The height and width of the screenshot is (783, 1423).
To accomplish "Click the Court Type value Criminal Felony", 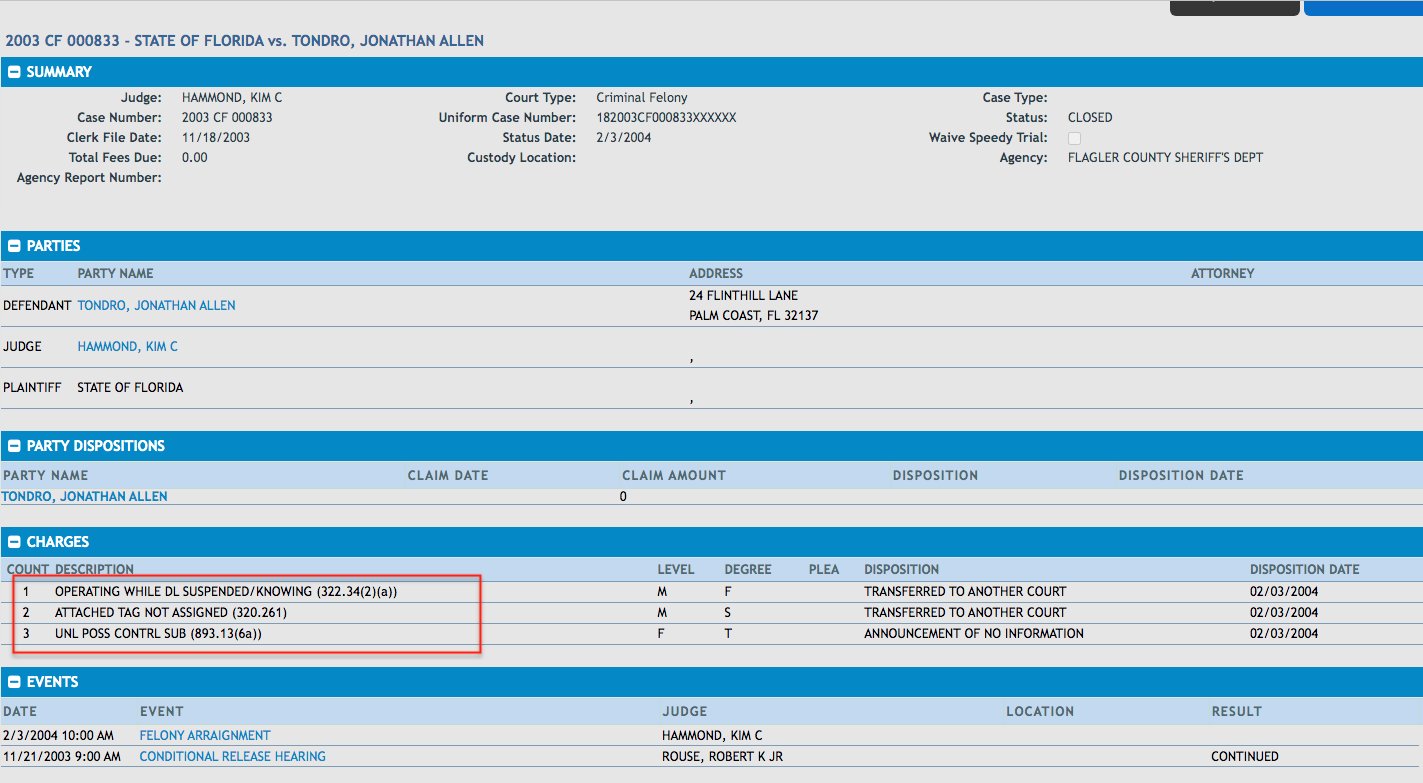I will [x=642, y=97].
